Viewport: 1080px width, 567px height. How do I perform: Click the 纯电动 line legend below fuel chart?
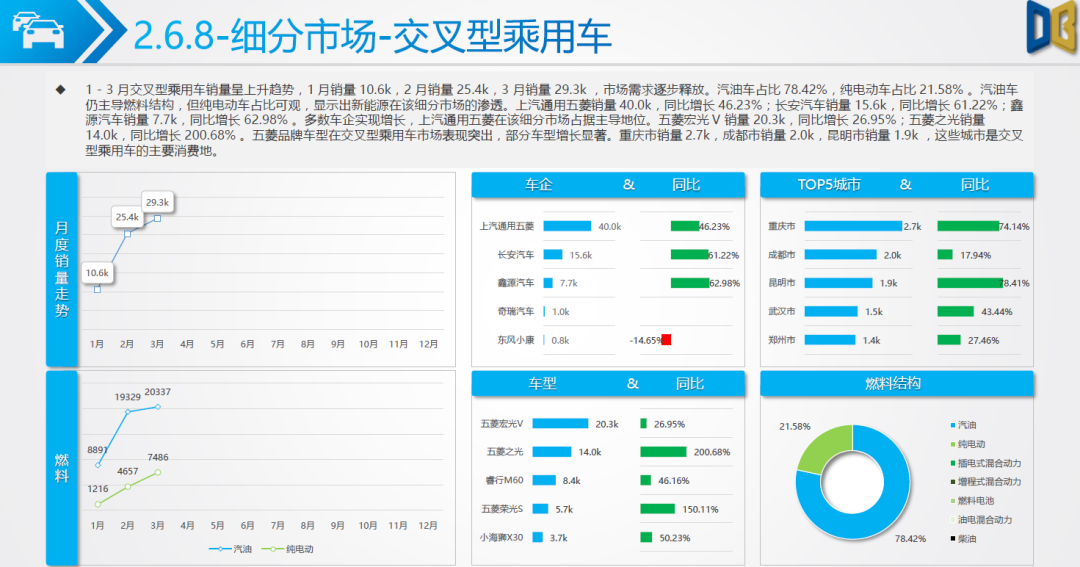click(288, 549)
